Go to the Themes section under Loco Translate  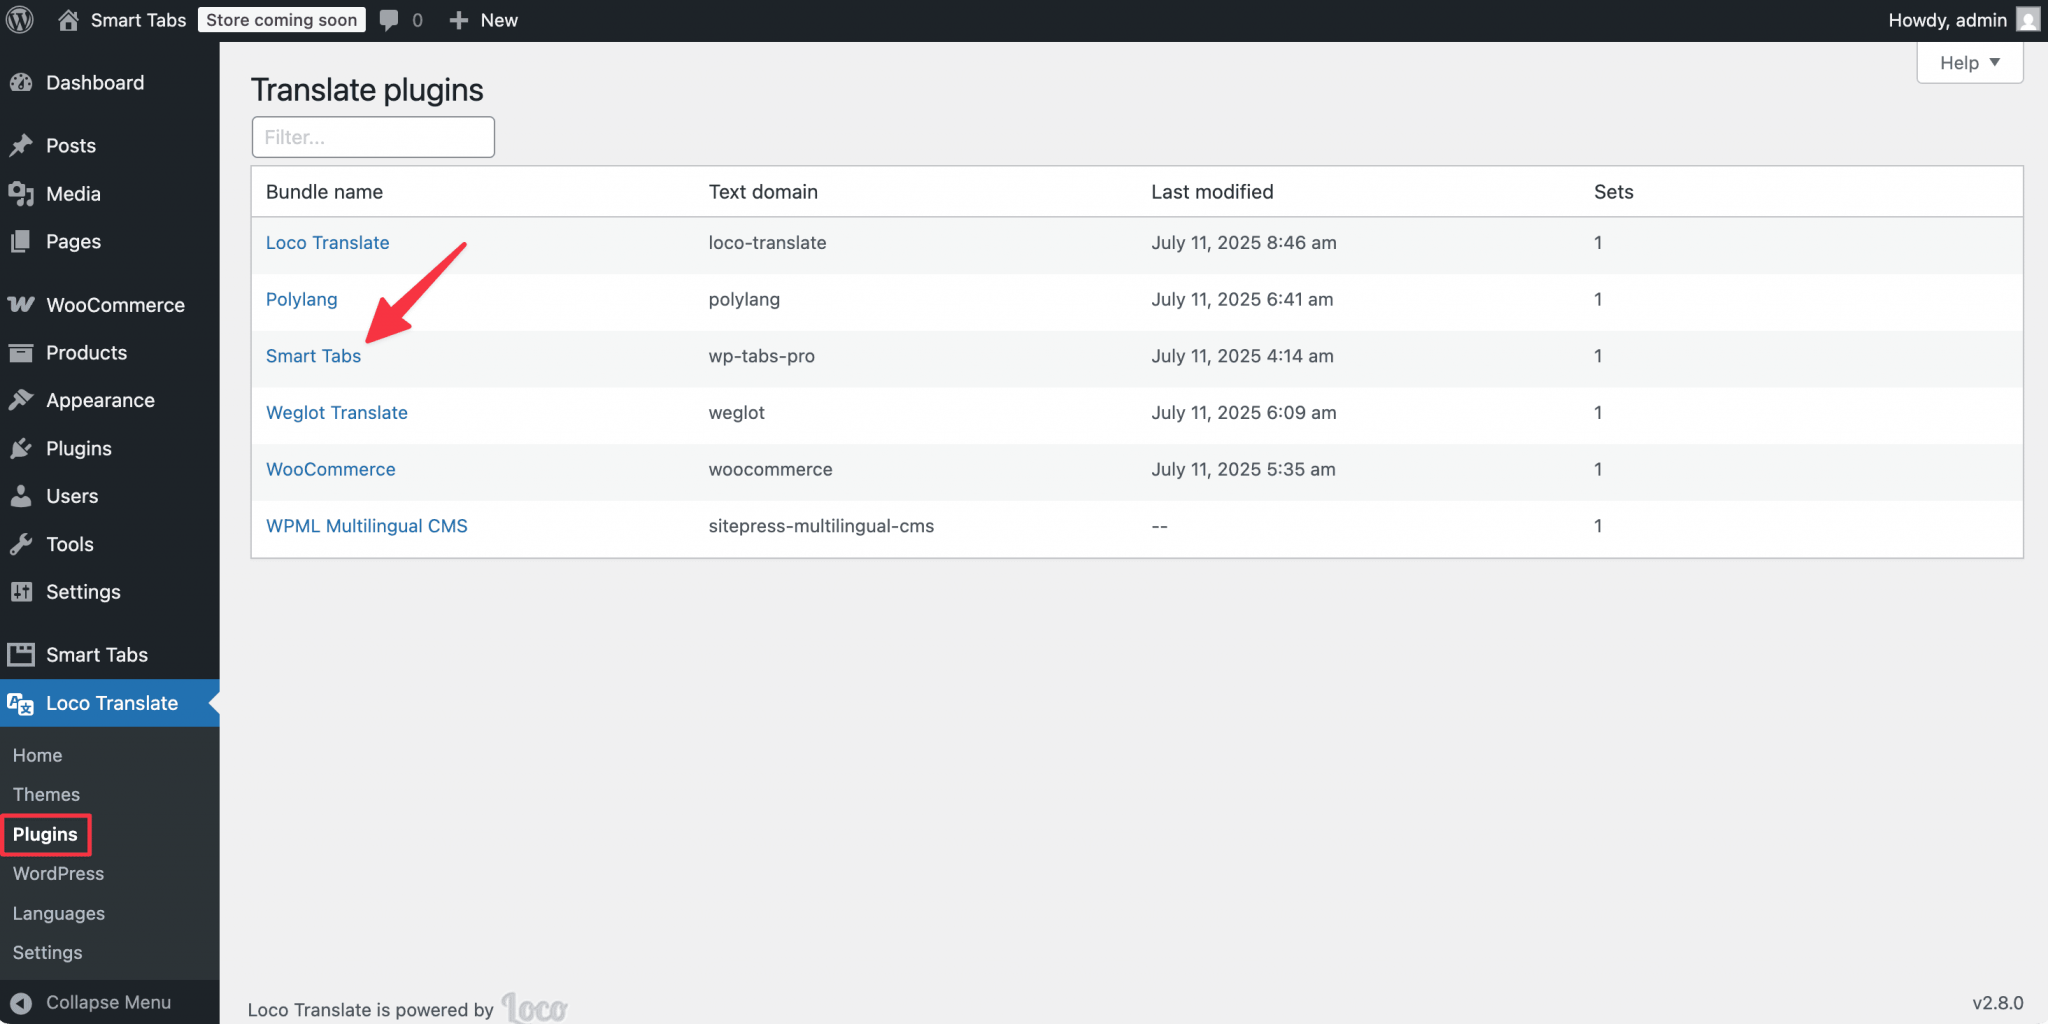[46, 794]
